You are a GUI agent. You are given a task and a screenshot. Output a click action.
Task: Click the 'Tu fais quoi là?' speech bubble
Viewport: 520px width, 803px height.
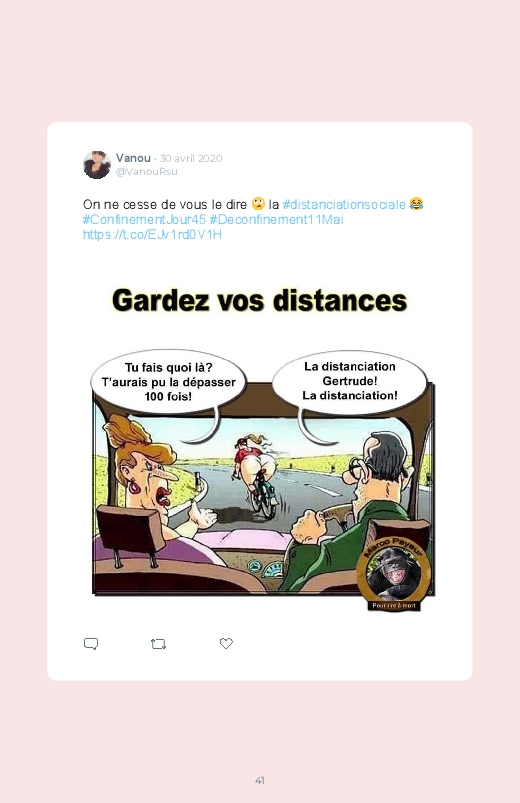tap(169, 382)
